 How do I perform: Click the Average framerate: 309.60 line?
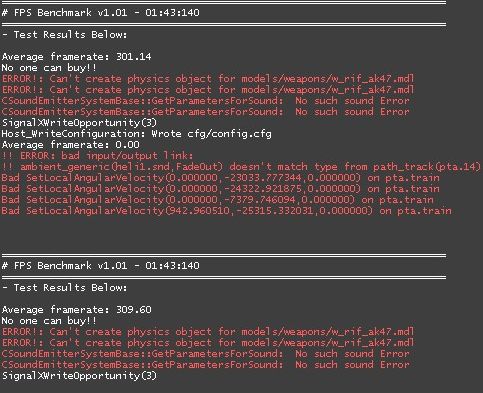(76, 310)
